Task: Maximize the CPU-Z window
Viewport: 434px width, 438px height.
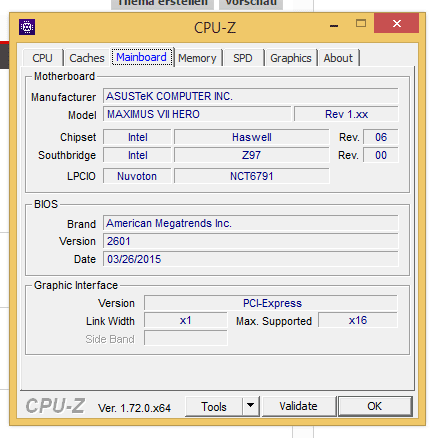Action: (361, 23)
